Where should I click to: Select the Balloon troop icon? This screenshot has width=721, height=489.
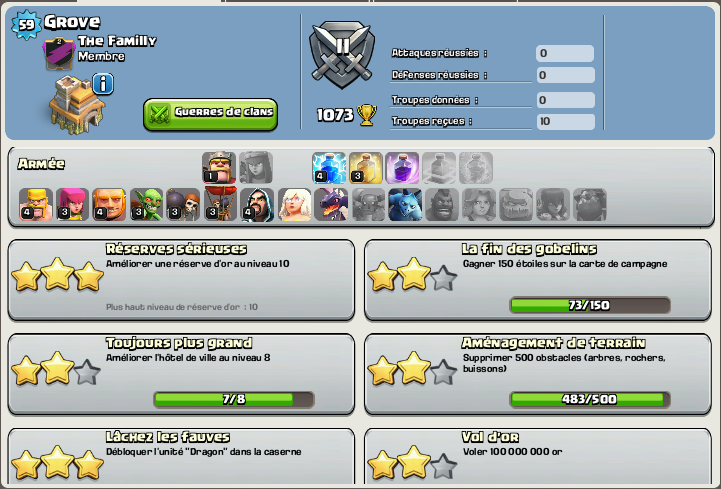[220, 204]
